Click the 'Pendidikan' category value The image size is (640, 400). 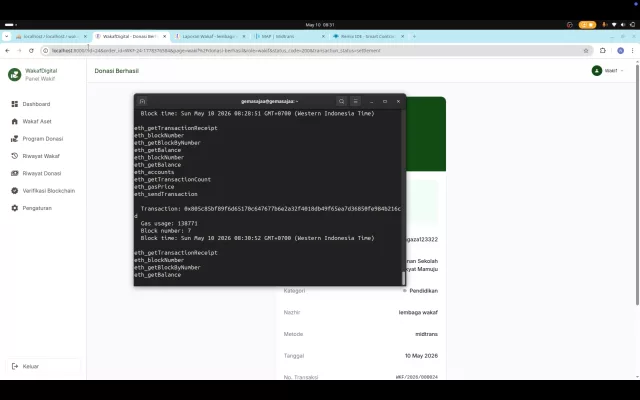423,291
